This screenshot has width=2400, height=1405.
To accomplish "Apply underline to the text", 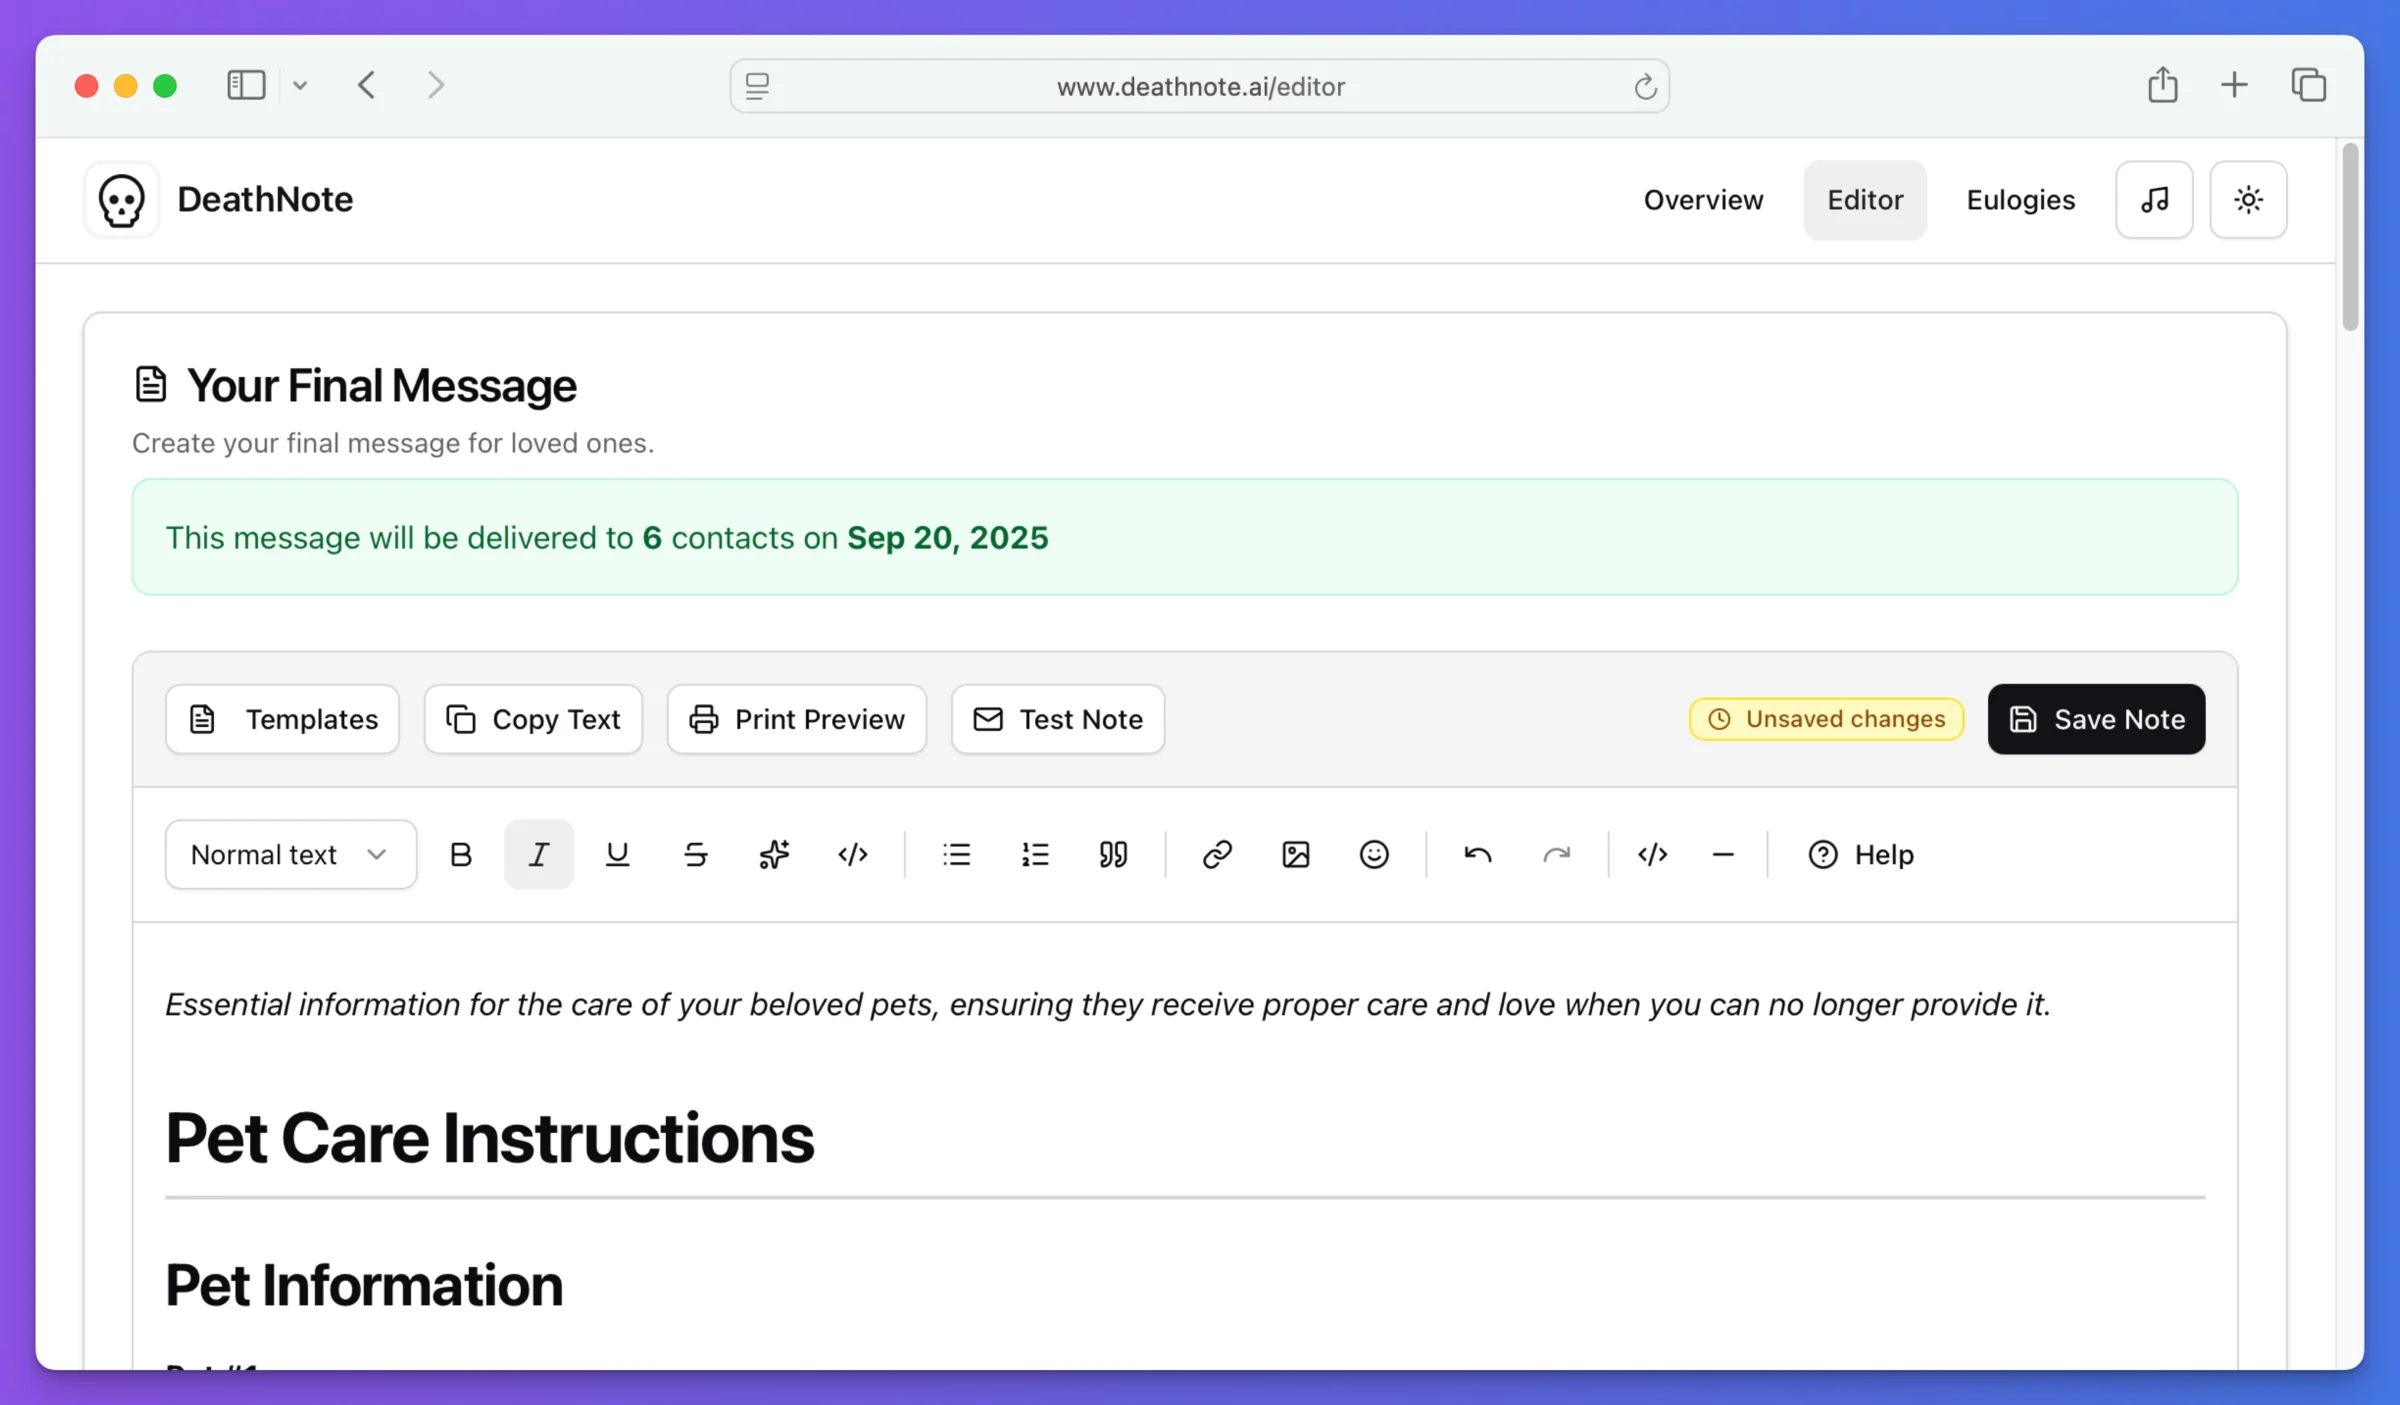I will [617, 854].
